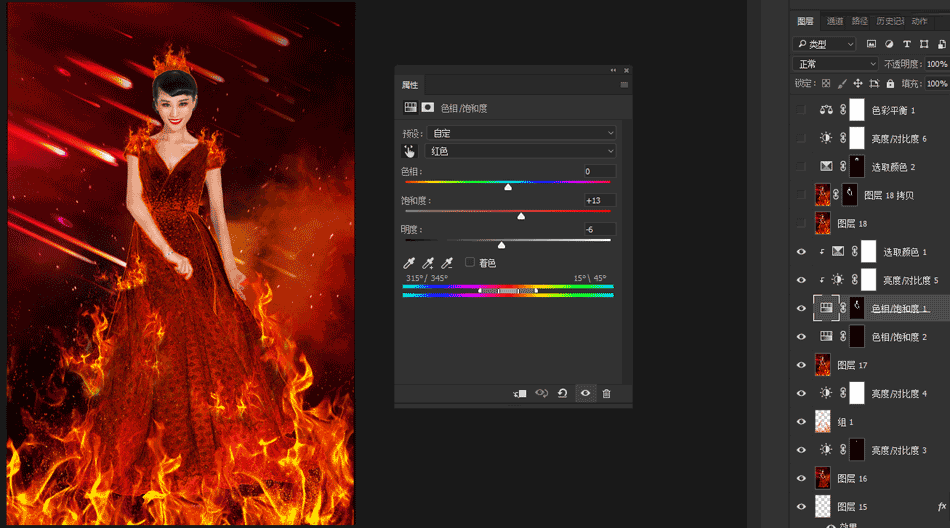Click the 色彩平衡 1 balance-scale icon
The image size is (950, 528).
click(x=826, y=110)
